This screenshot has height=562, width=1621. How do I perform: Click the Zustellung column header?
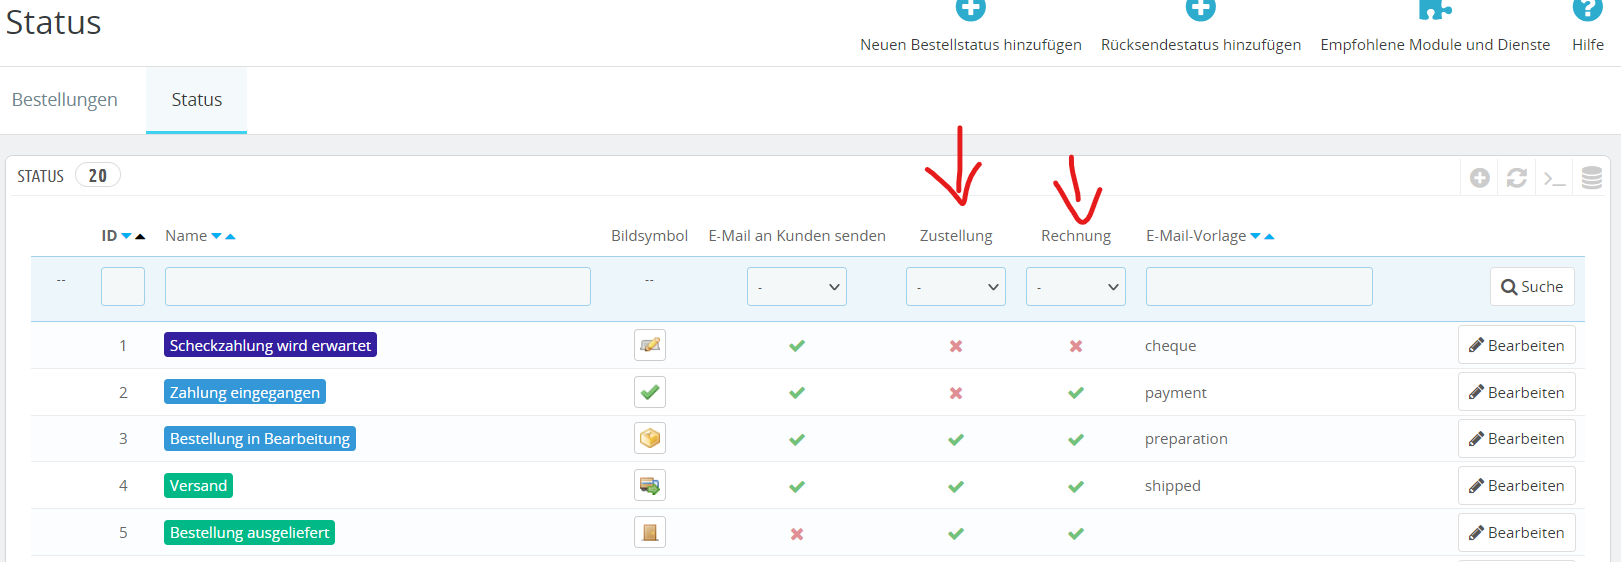click(956, 236)
